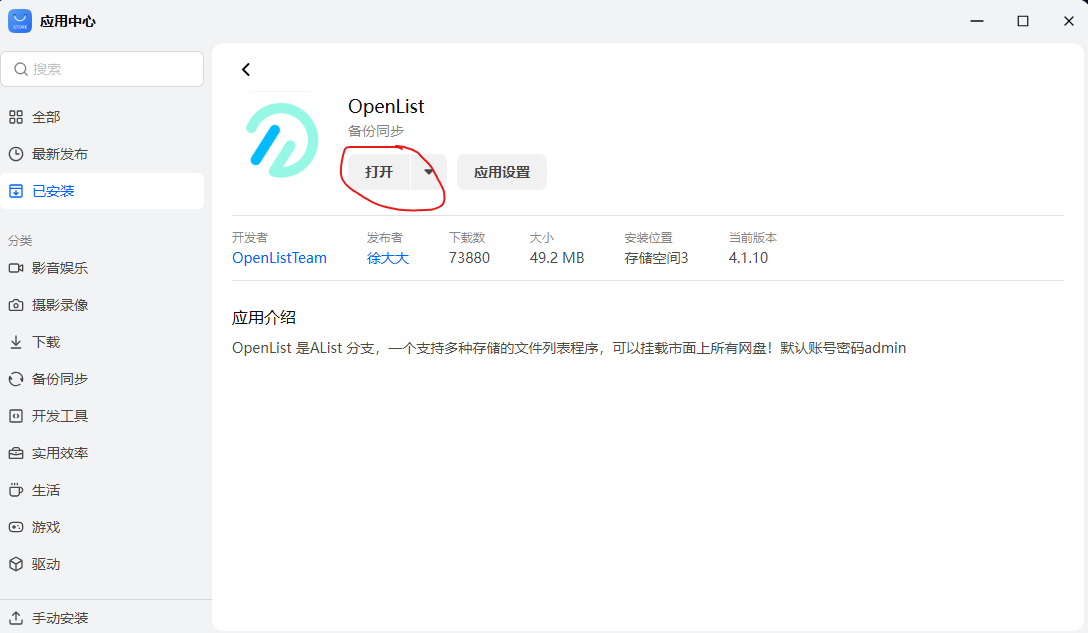Select 已安装 in the sidebar
The image size is (1088, 633).
click(102, 191)
